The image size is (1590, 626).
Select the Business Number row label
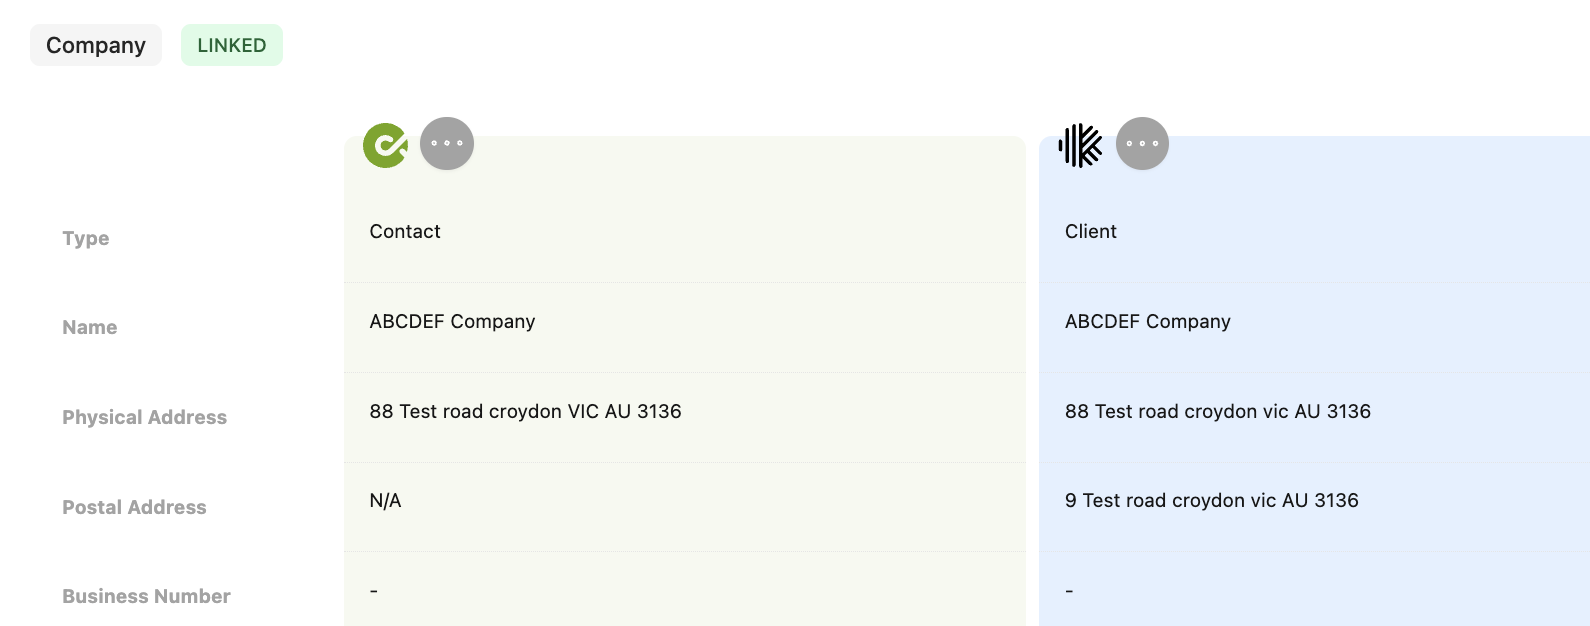[x=146, y=596]
